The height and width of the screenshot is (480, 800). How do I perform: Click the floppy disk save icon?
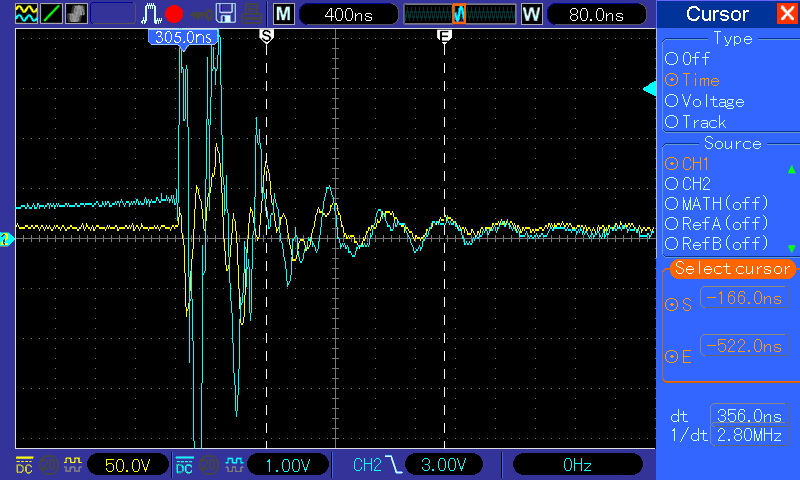pos(226,14)
